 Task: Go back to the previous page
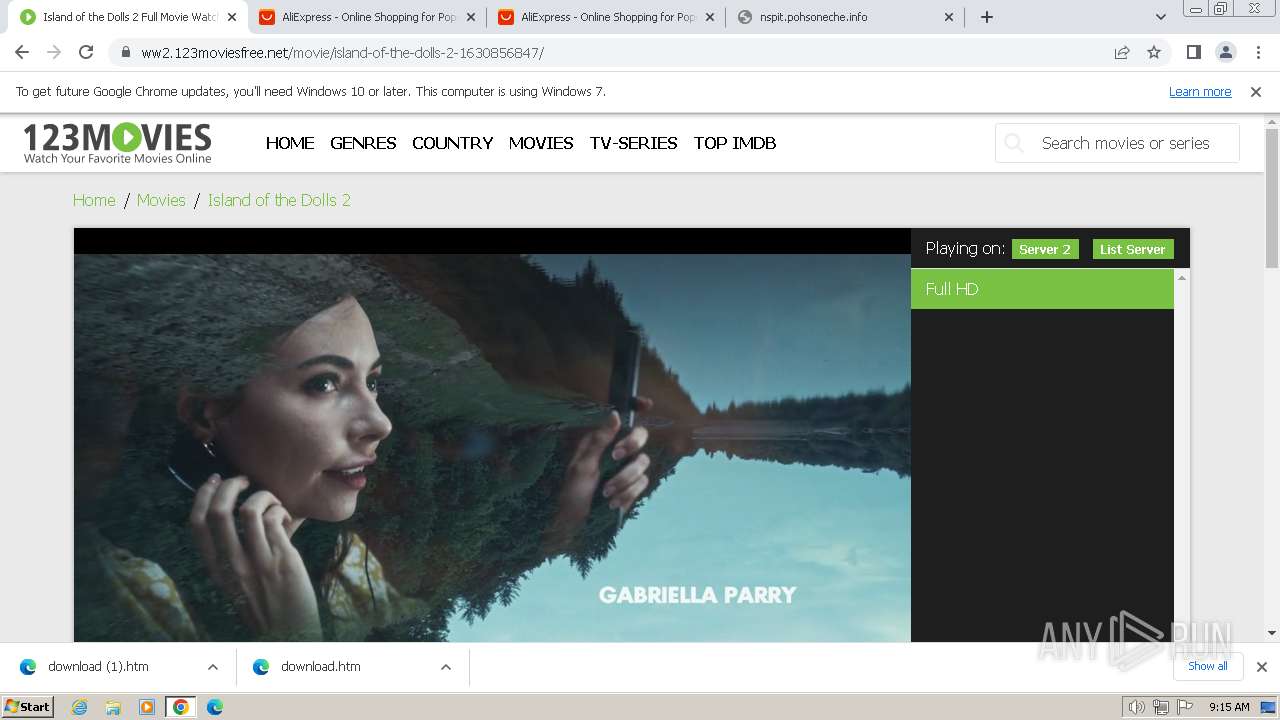(22, 53)
